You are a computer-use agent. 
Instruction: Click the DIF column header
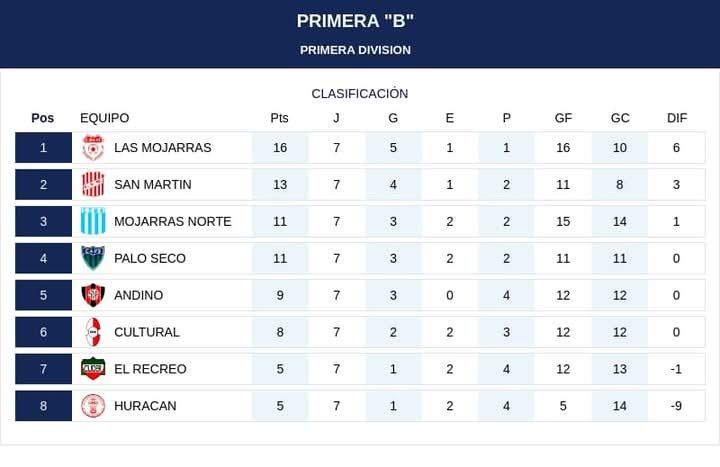pos(677,118)
